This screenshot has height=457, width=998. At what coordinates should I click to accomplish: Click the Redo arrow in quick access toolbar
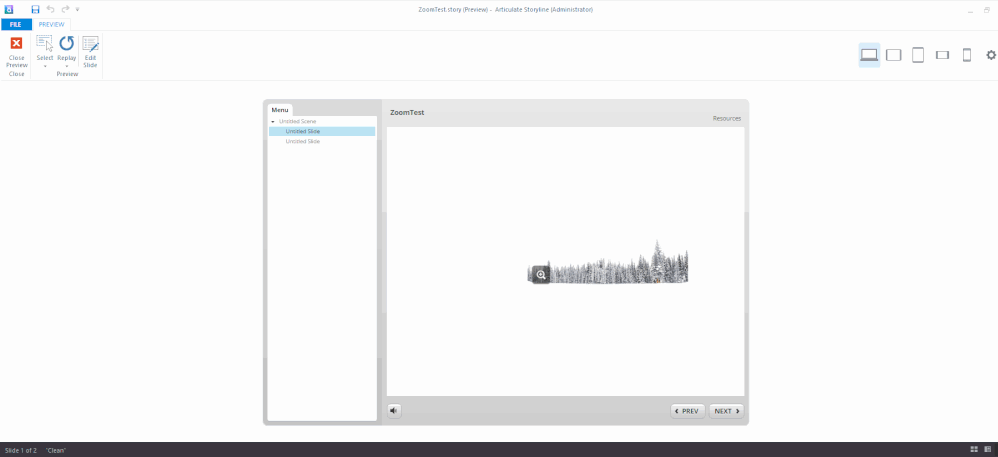click(x=65, y=9)
